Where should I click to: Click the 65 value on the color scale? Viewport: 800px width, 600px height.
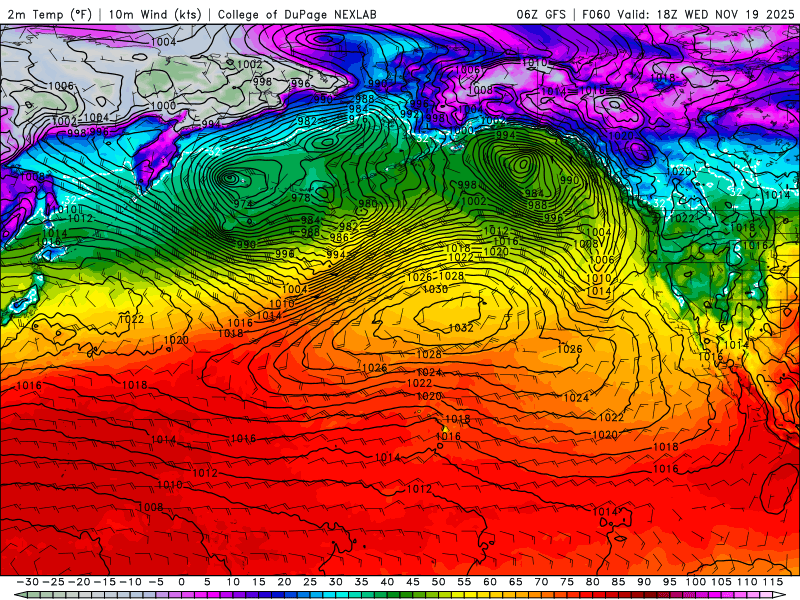[x=515, y=582]
